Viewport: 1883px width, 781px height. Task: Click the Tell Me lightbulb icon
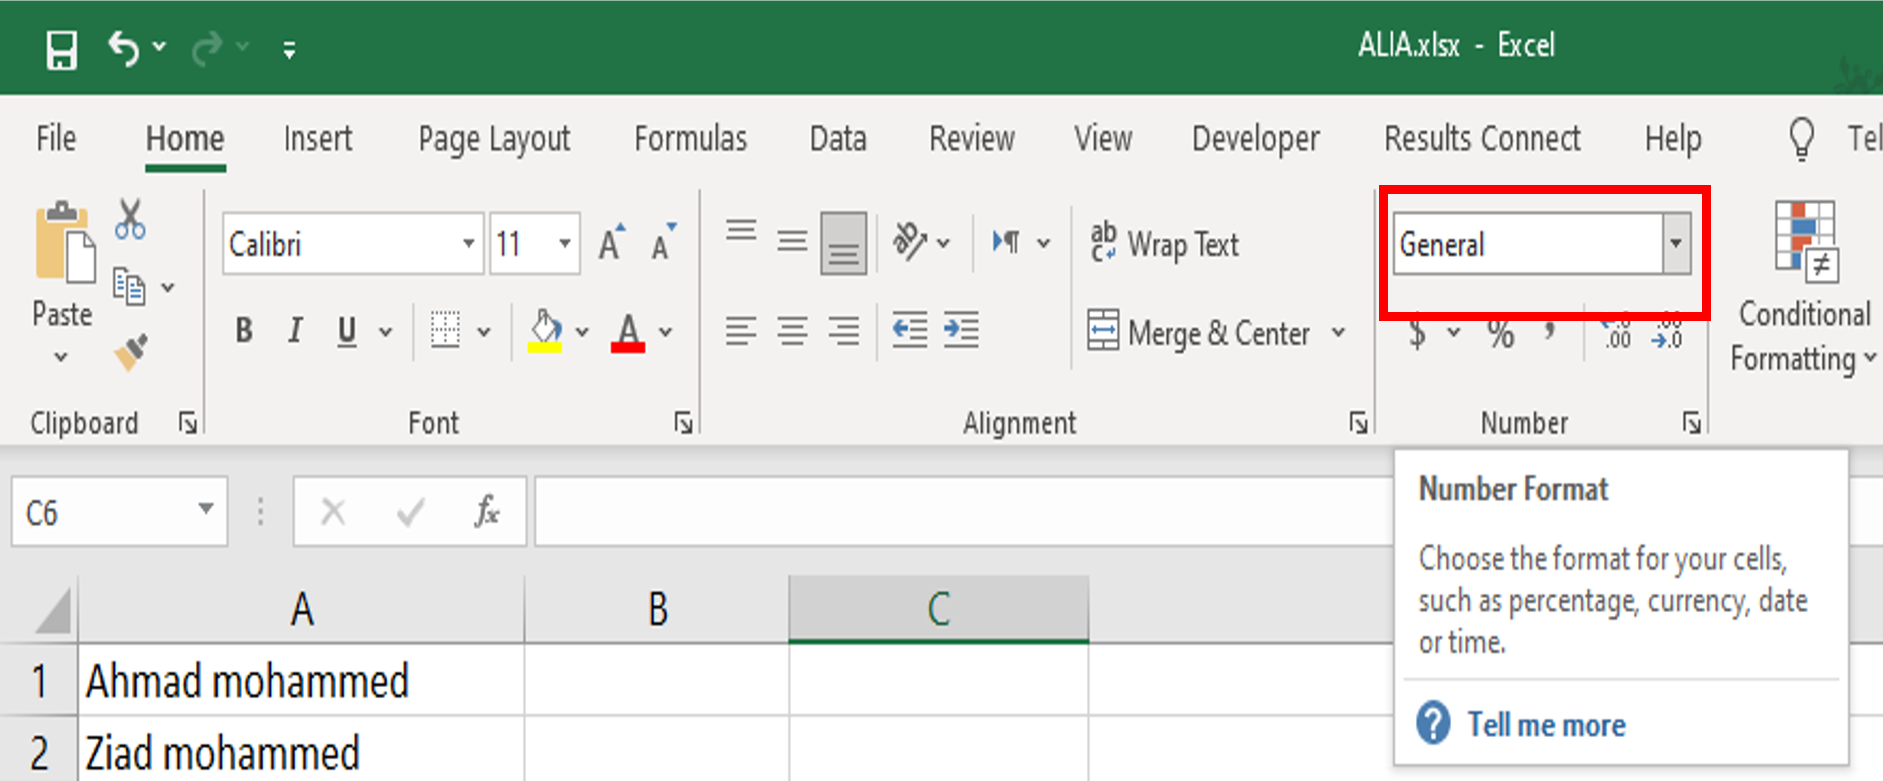coord(1801,139)
